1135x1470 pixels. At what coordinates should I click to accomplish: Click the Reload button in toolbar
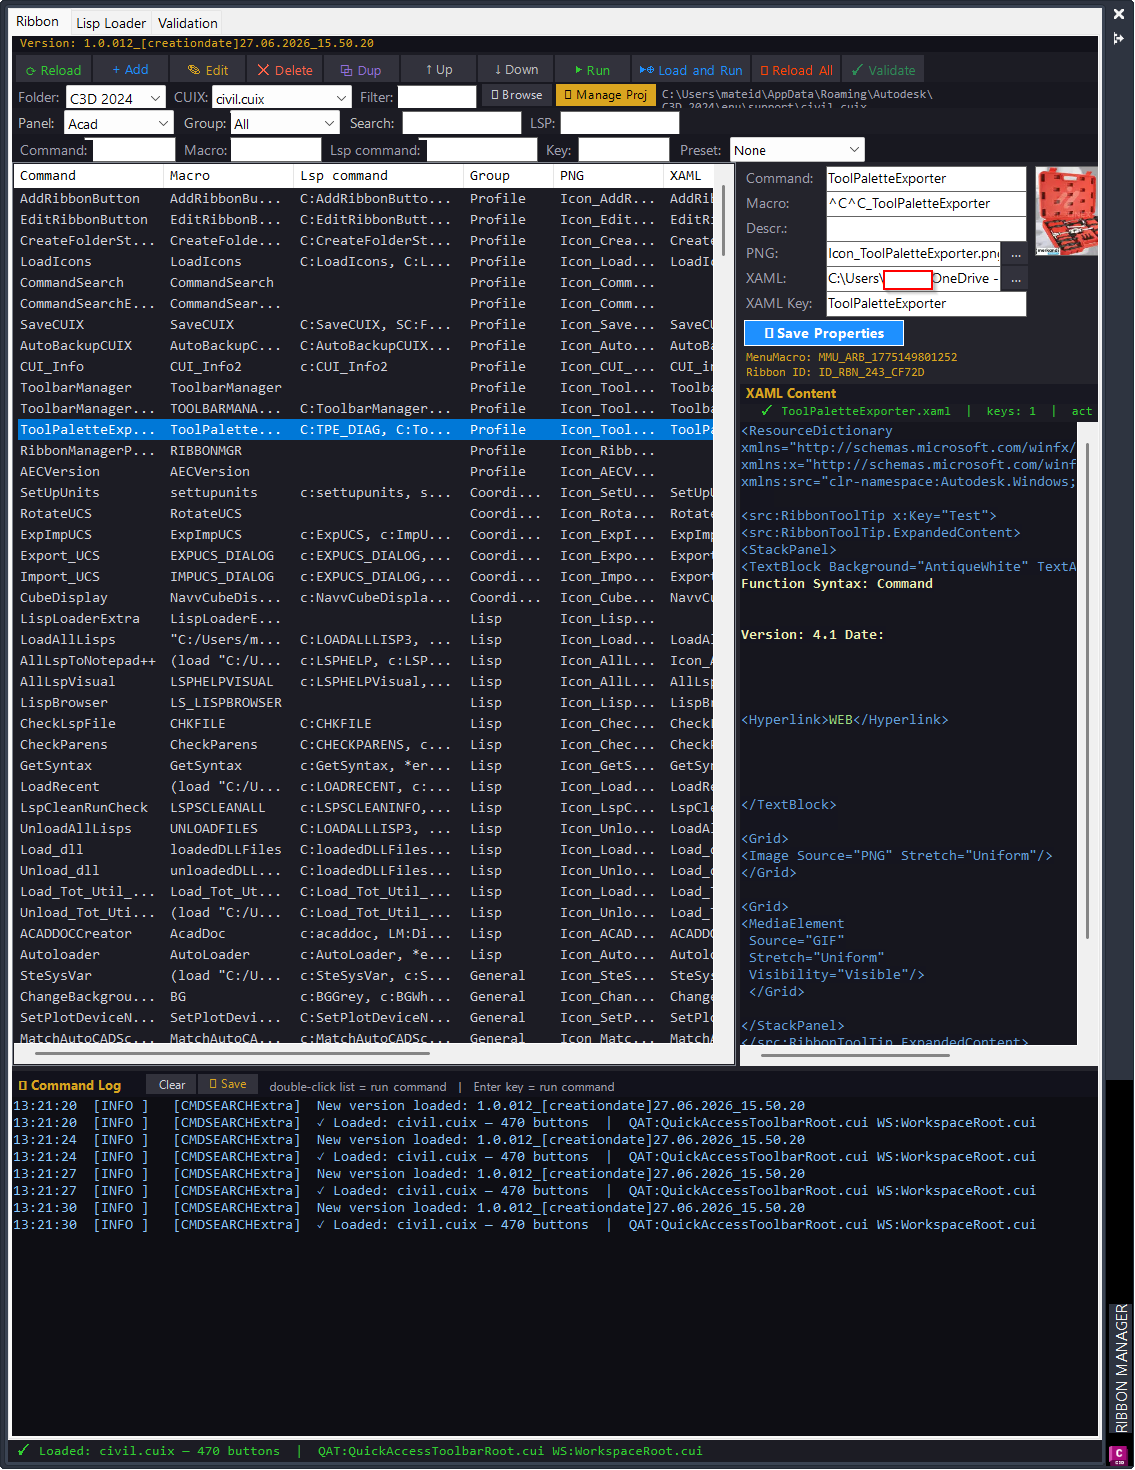pos(53,70)
